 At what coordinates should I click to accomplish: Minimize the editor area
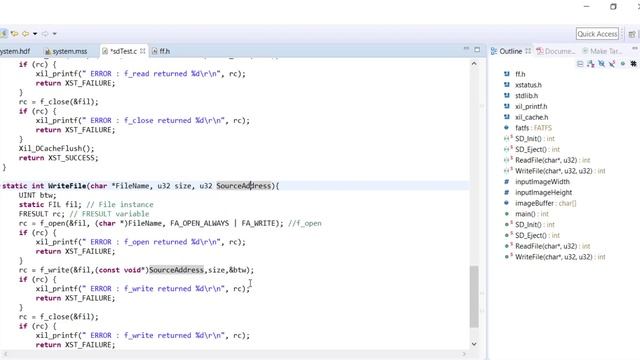pyautogui.click(x=467, y=49)
